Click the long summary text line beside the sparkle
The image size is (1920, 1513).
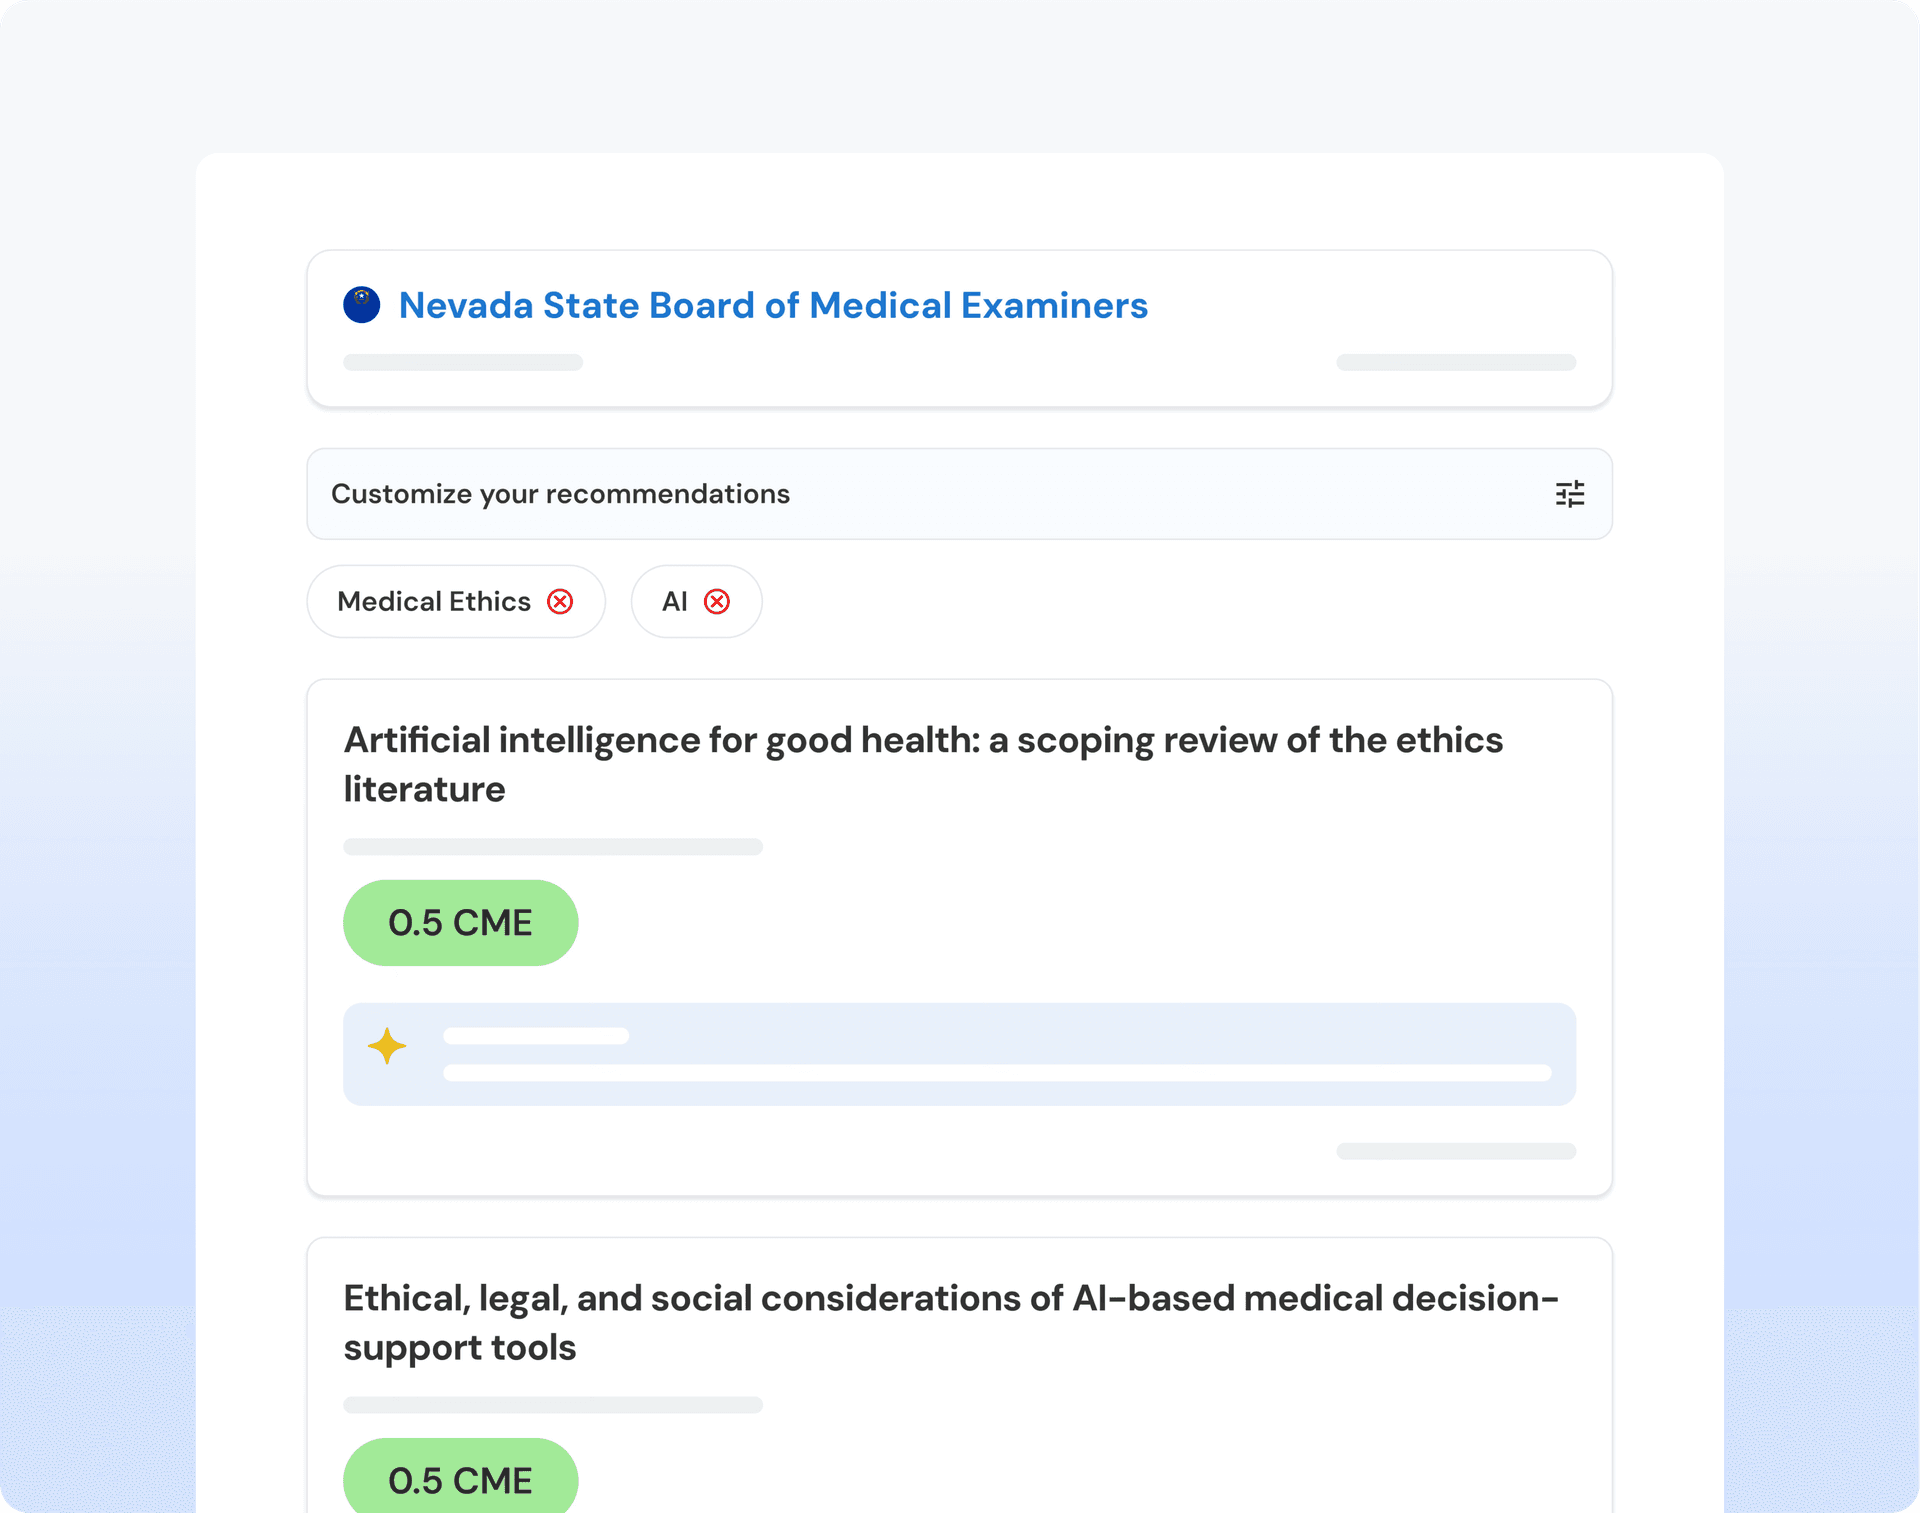(996, 1073)
